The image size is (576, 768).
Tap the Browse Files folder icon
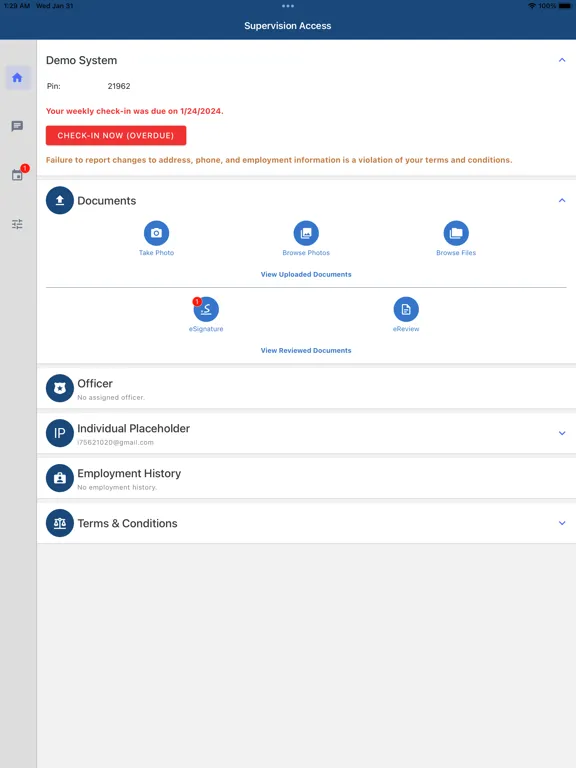click(x=456, y=233)
